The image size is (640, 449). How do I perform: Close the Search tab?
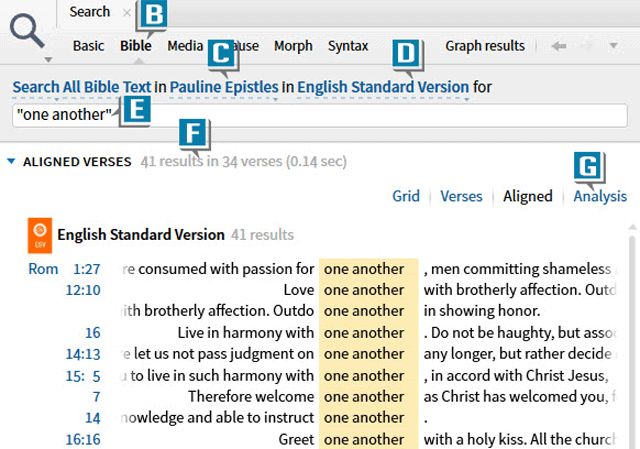[125, 13]
